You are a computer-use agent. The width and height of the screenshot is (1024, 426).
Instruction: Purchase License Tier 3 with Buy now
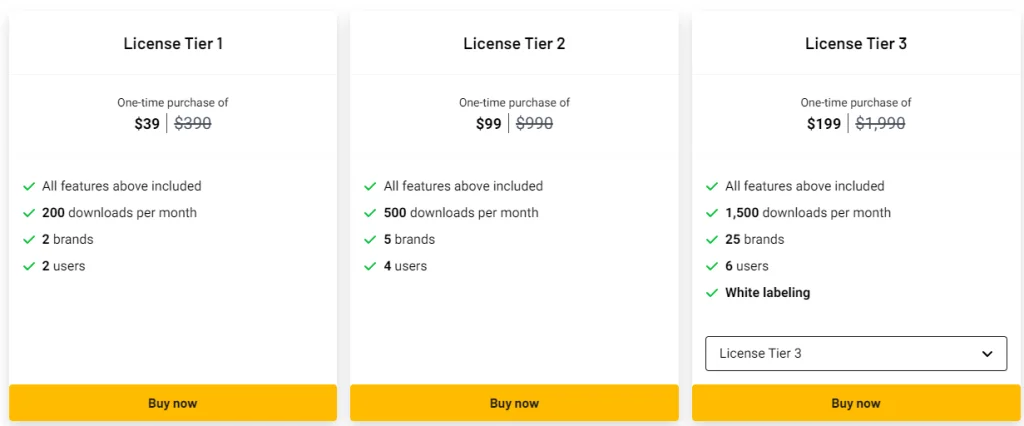(x=855, y=403)
